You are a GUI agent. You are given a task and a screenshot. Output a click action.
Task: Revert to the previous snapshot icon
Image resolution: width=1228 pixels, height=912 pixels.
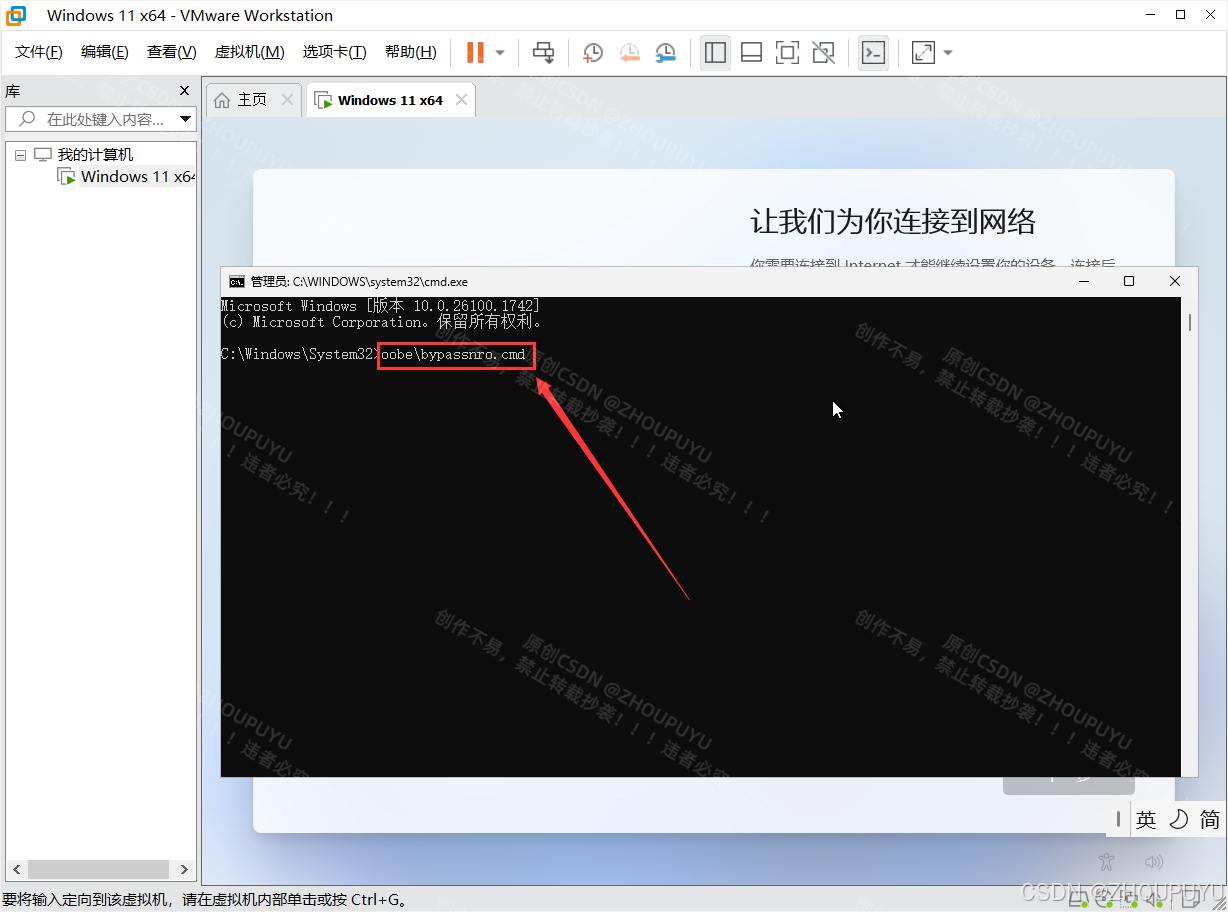coord(629,52)
